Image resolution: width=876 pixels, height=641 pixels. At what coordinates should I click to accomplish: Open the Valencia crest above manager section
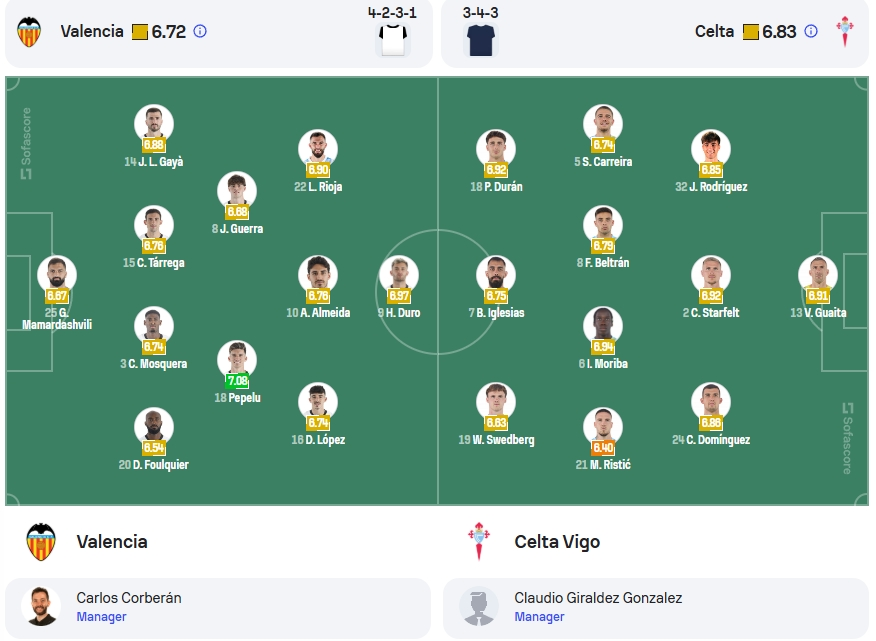tap(41, 542)
